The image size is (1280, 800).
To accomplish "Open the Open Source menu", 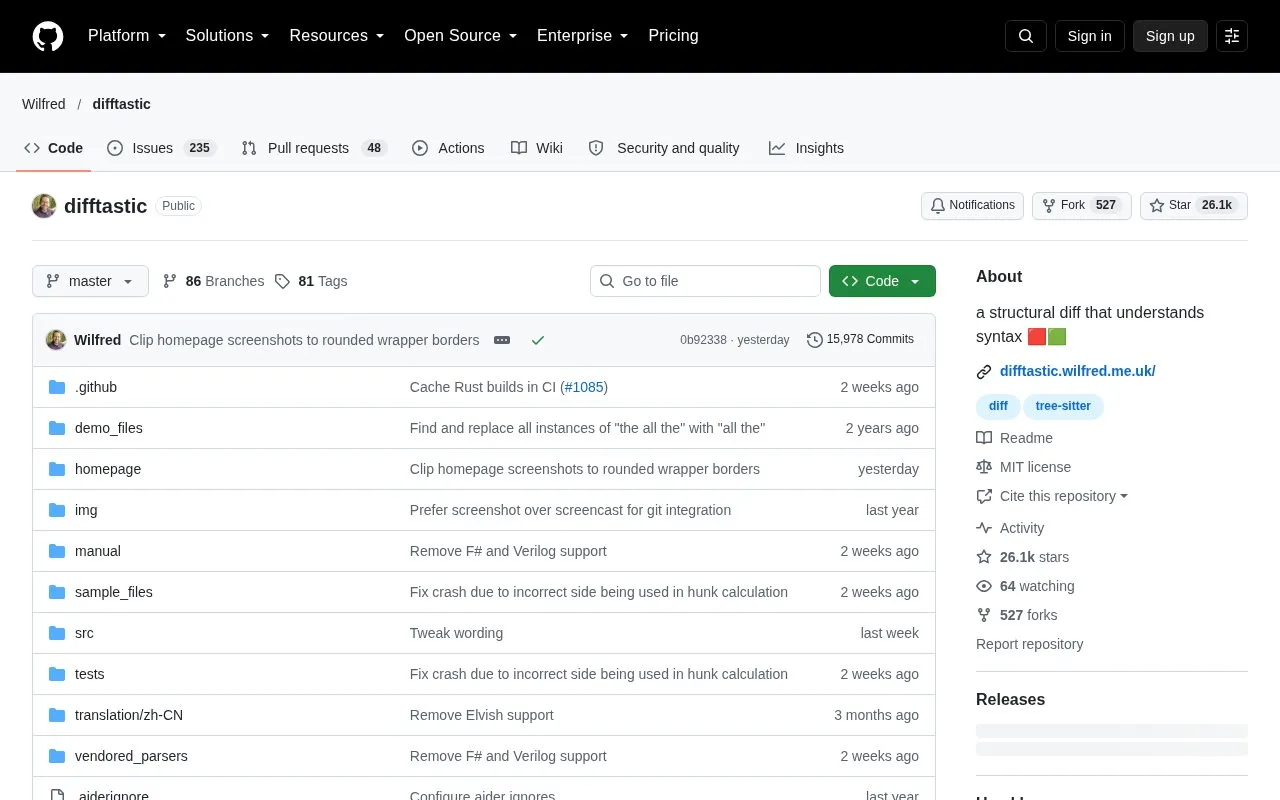I will [x=461, y=36].
